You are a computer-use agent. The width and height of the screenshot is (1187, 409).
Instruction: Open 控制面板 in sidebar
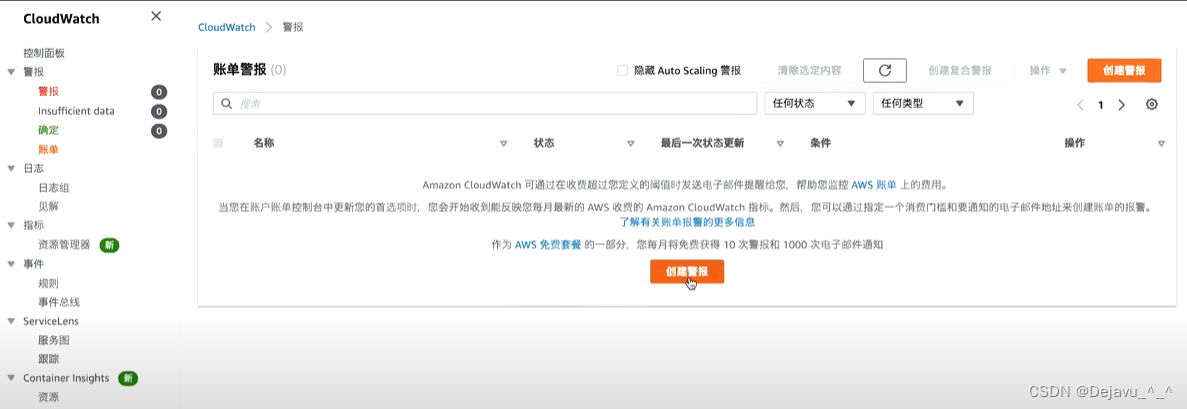click(x=44, y=53)
